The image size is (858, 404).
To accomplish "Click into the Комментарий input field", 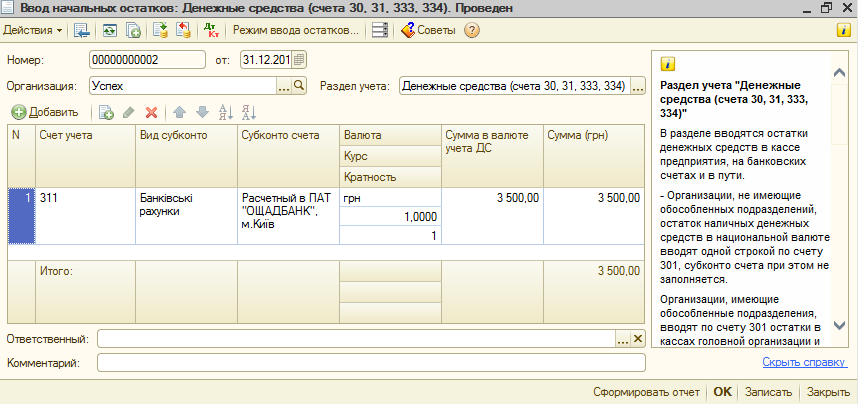I will (370, 362).
